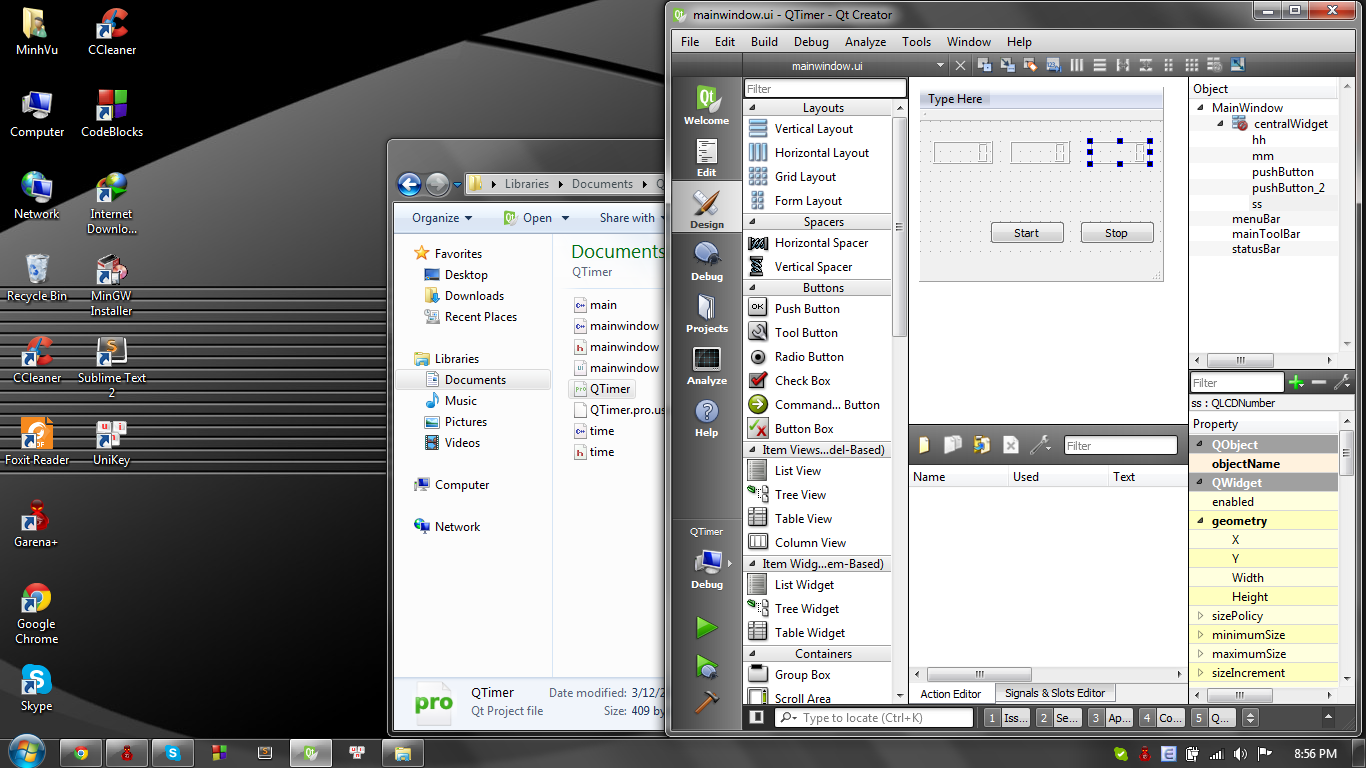Click the Build Project hammer icon
Screen dimensions: 1366x768
click(x=707, y=702)
